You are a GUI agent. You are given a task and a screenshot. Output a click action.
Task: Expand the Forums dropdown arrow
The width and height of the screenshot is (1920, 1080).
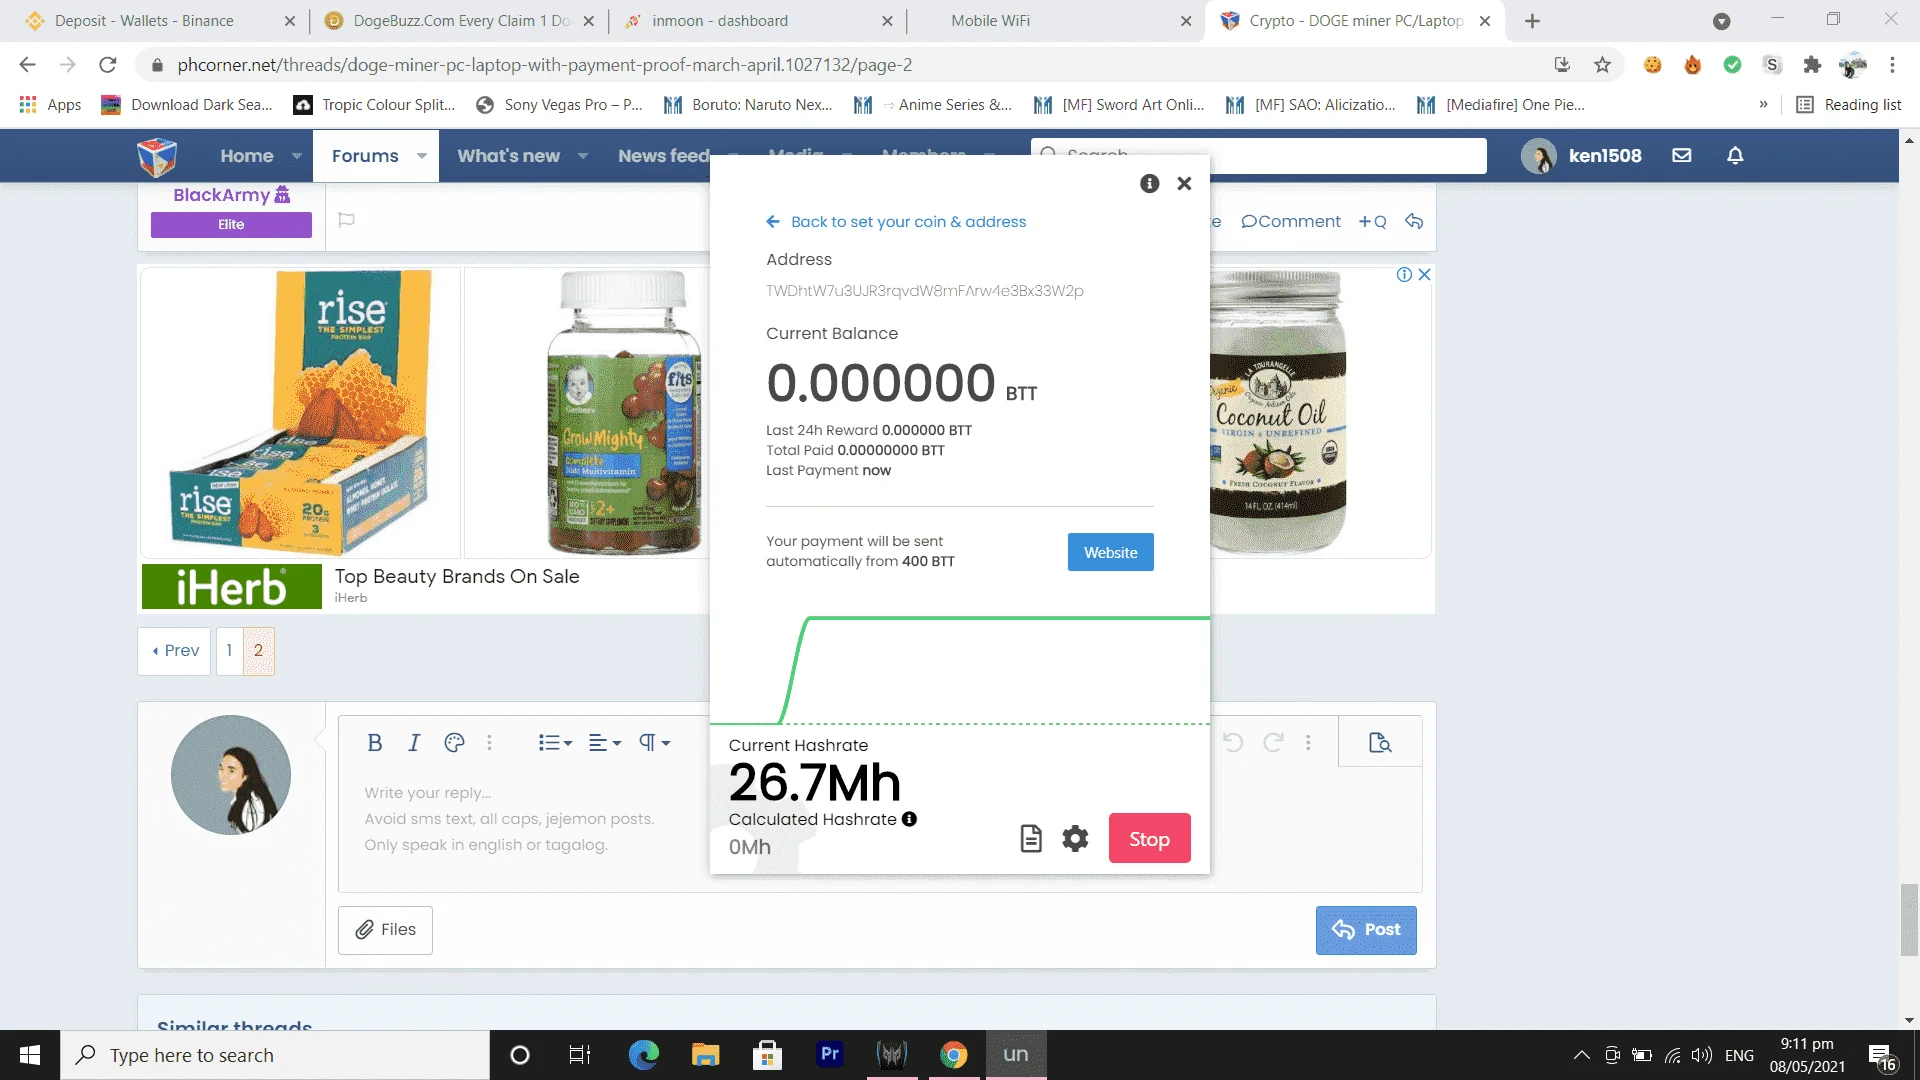[422, 156]
